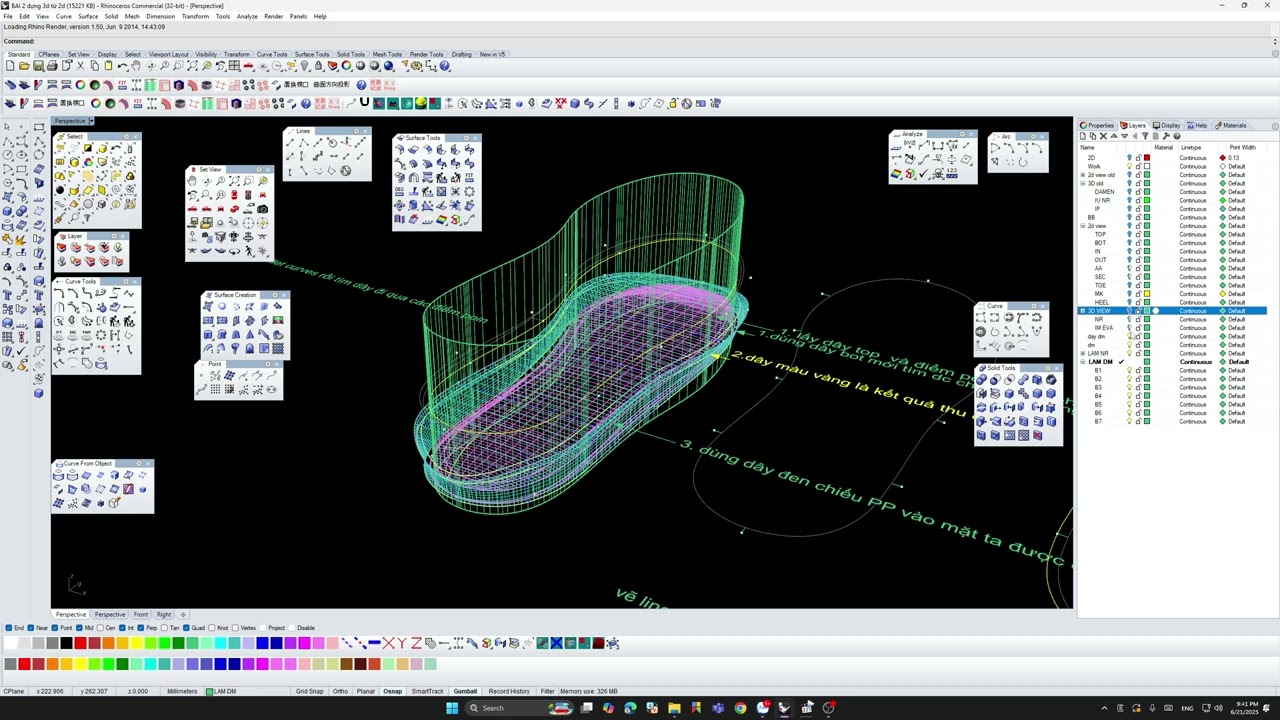This screenshot has height=720, width=1280.
Task: Toggle the End osnap checkbox
Action: (9, 628)
